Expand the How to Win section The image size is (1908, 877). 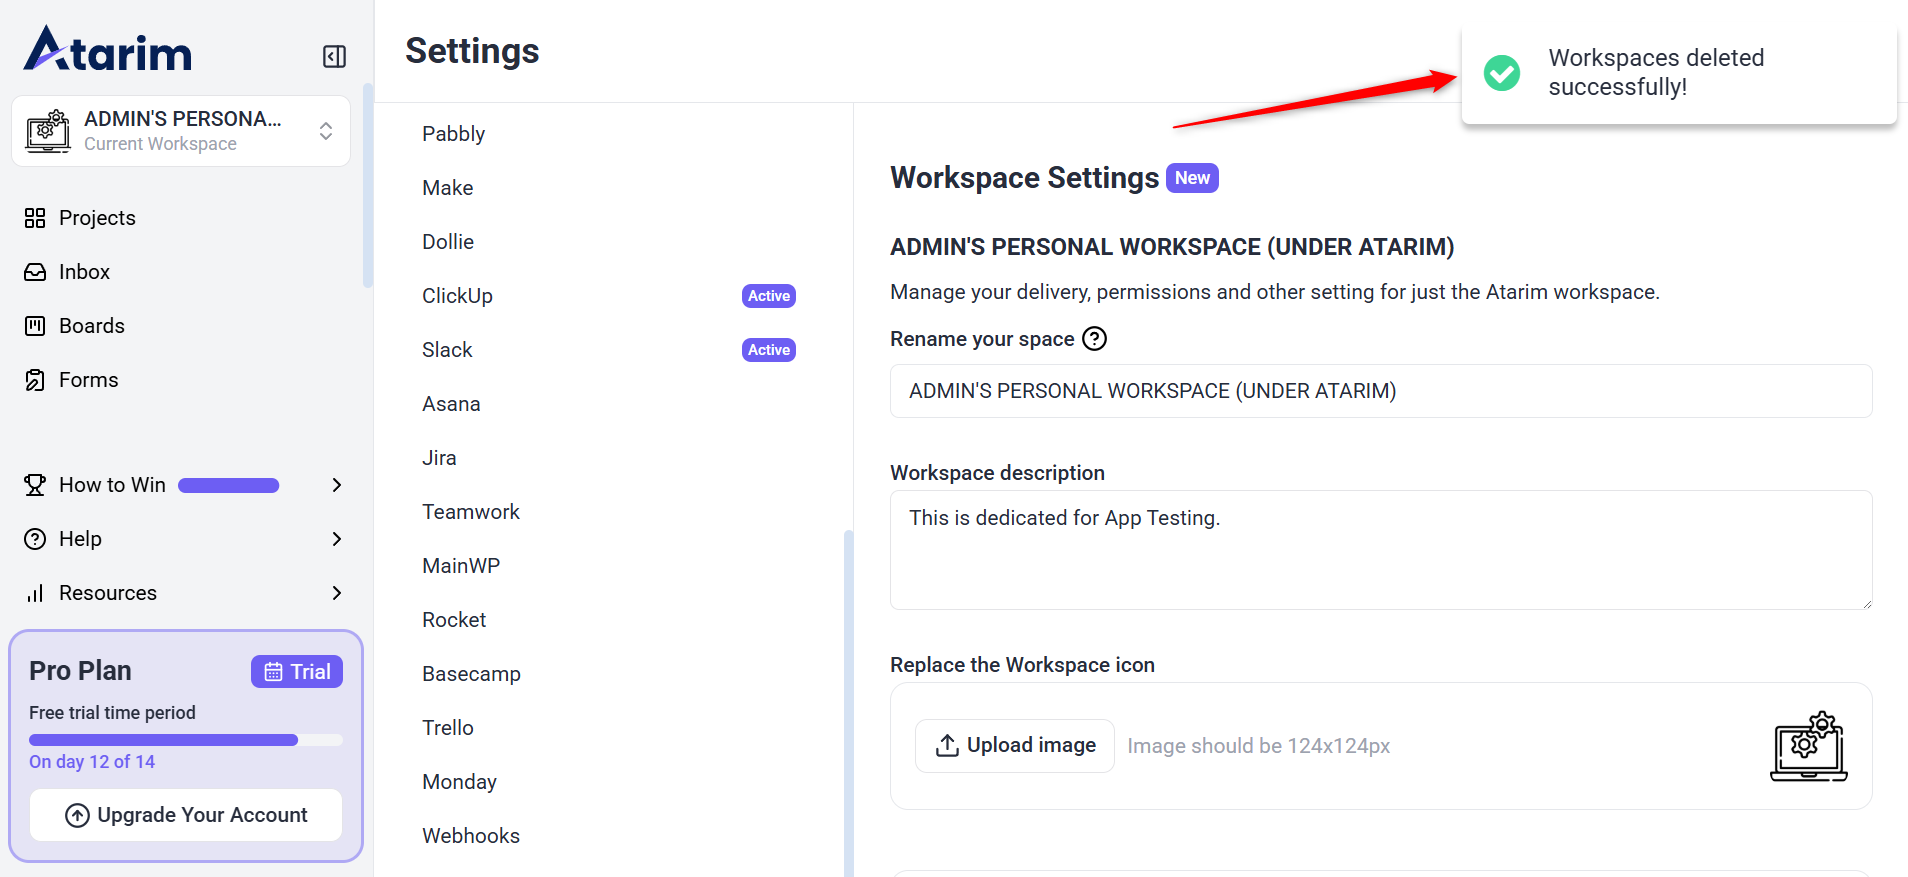tap(336, 485)
